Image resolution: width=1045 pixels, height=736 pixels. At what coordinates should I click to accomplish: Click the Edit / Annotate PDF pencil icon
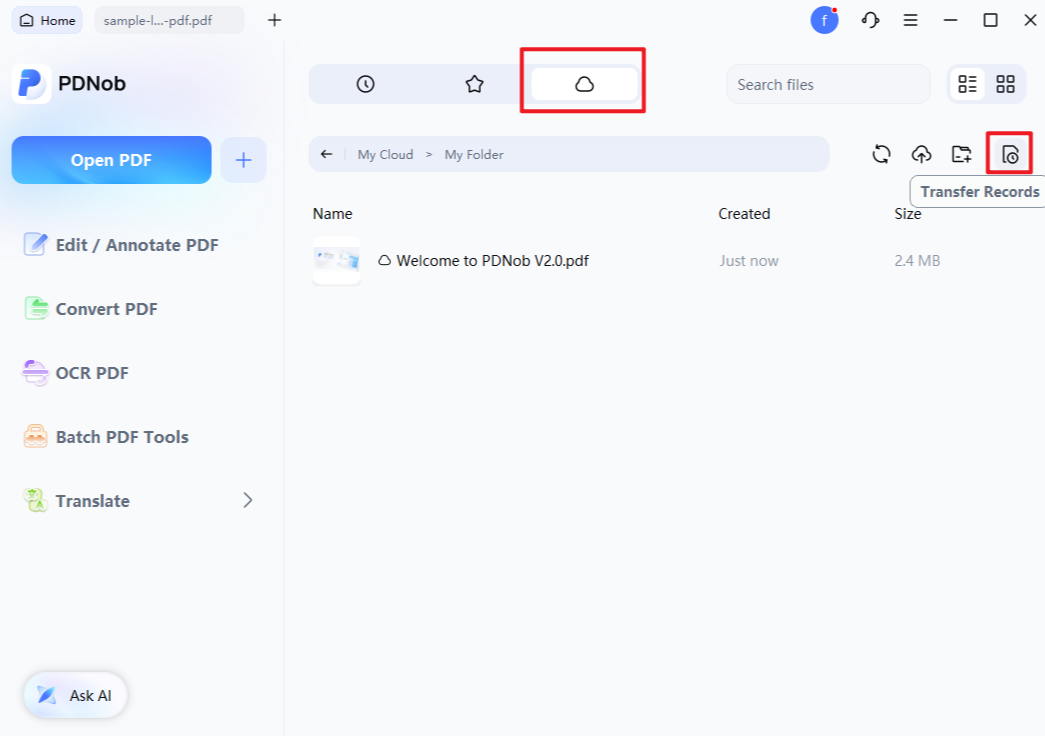[35, 245]
